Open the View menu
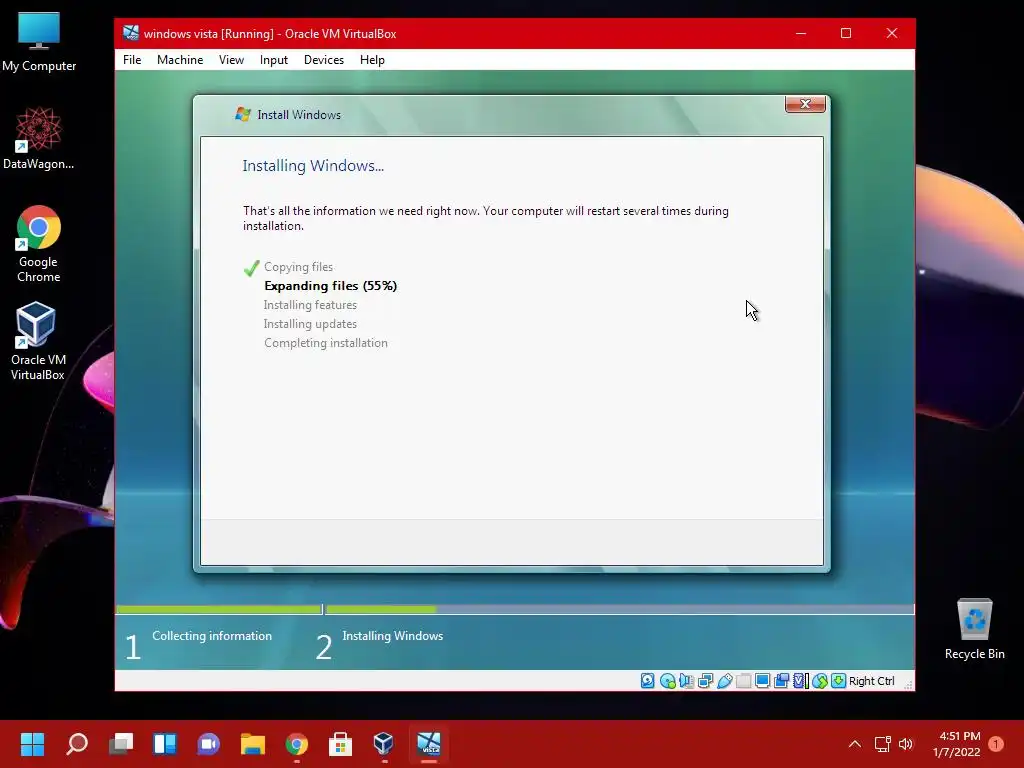 [x=231, y=59]
